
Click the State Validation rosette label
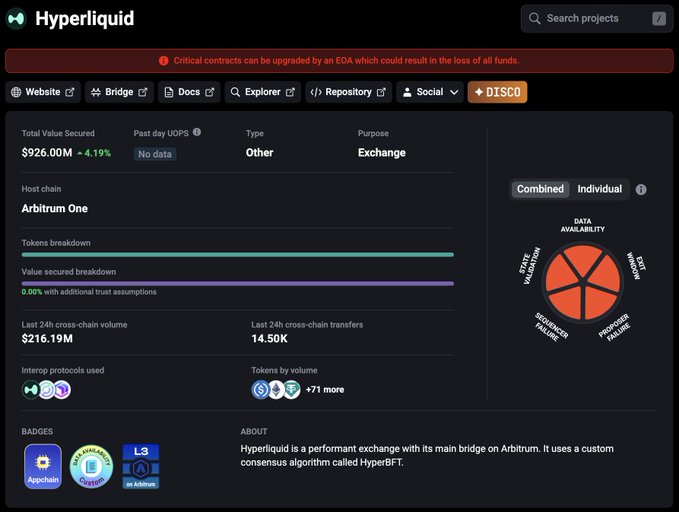(x=530, y=266)
